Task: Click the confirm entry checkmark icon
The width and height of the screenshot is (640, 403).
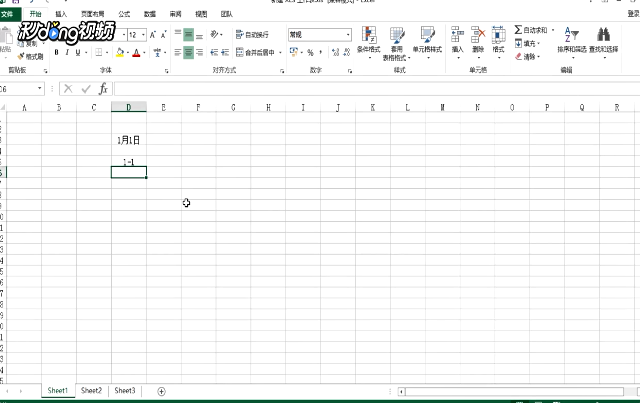Action: coord(86,89)
